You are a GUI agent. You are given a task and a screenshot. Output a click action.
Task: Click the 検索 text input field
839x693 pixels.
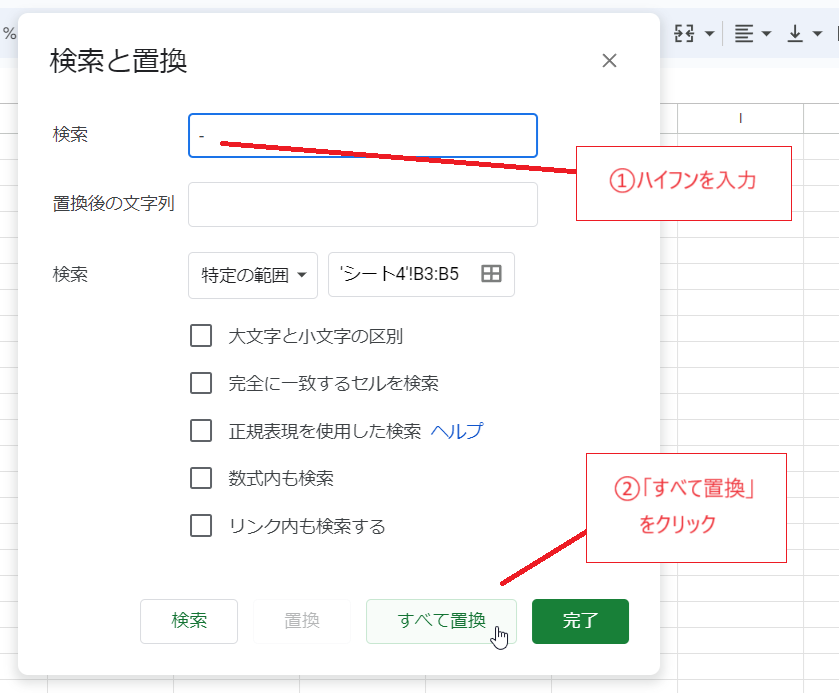(363, 135)
